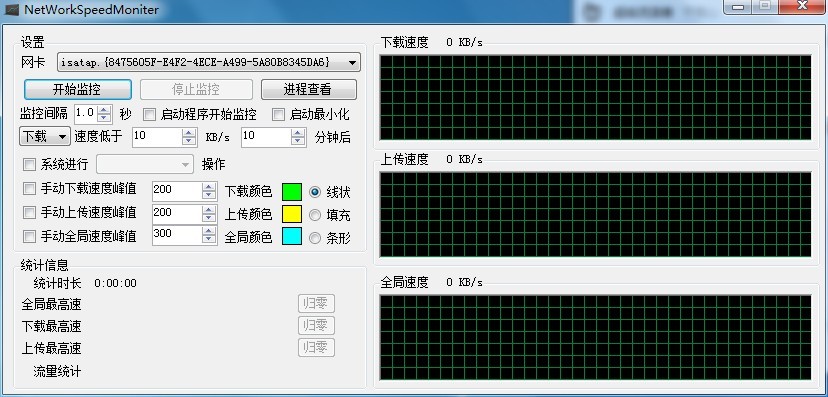Pick the green 下载颜色 swatch
The height and width of the screenshot is (397, 828).
pos(292,192)
